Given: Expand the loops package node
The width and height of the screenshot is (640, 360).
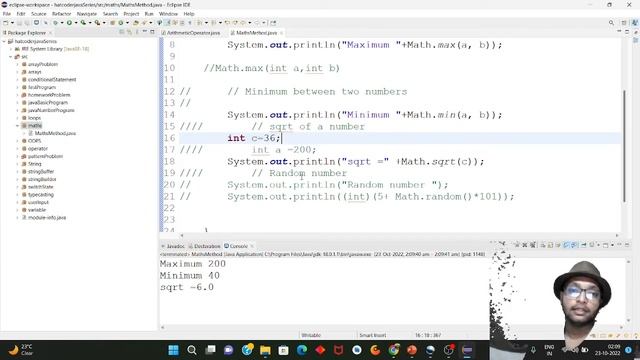Looking at the screenshot, I should click(x=18, y=118).
